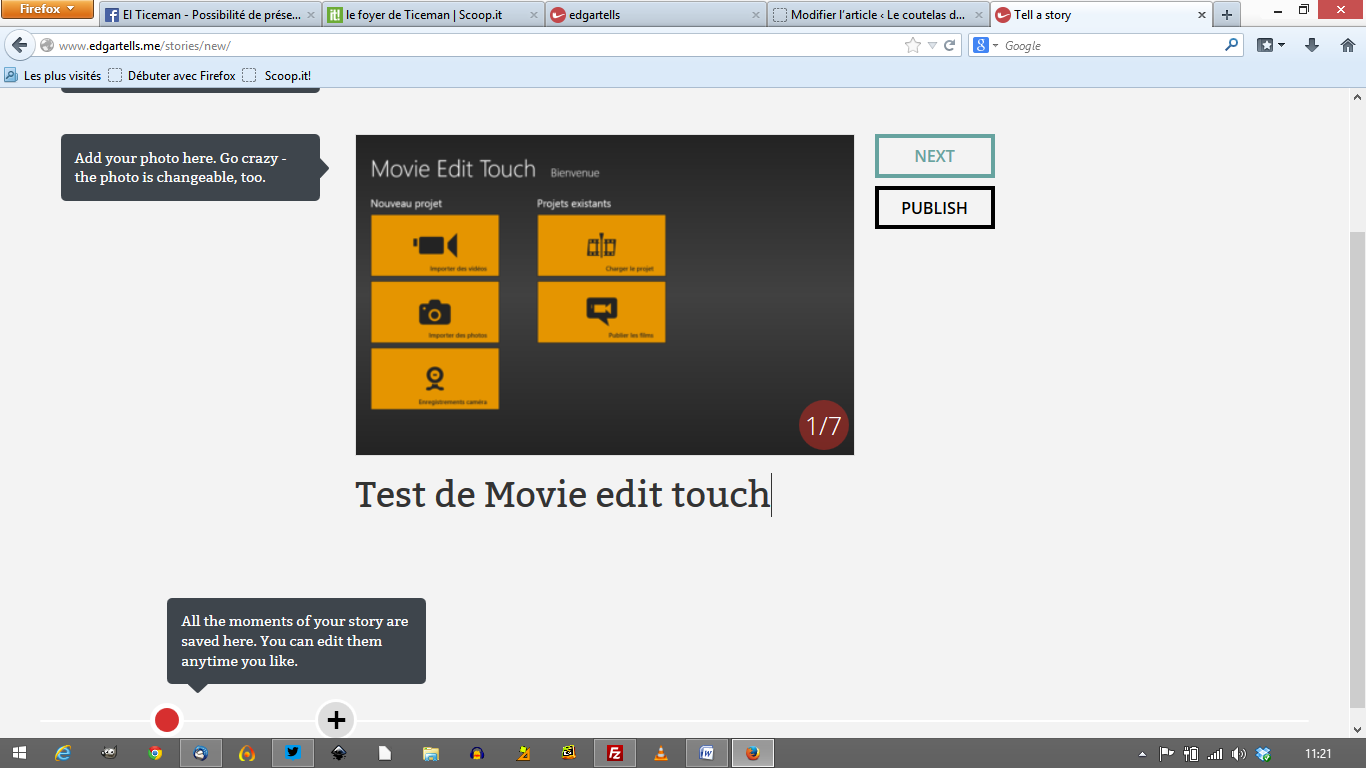The width and height of the screenshot is (1366, 768).
Task: Edit the 'Test de Movie edit touch' title
Action: pos(563,494)
